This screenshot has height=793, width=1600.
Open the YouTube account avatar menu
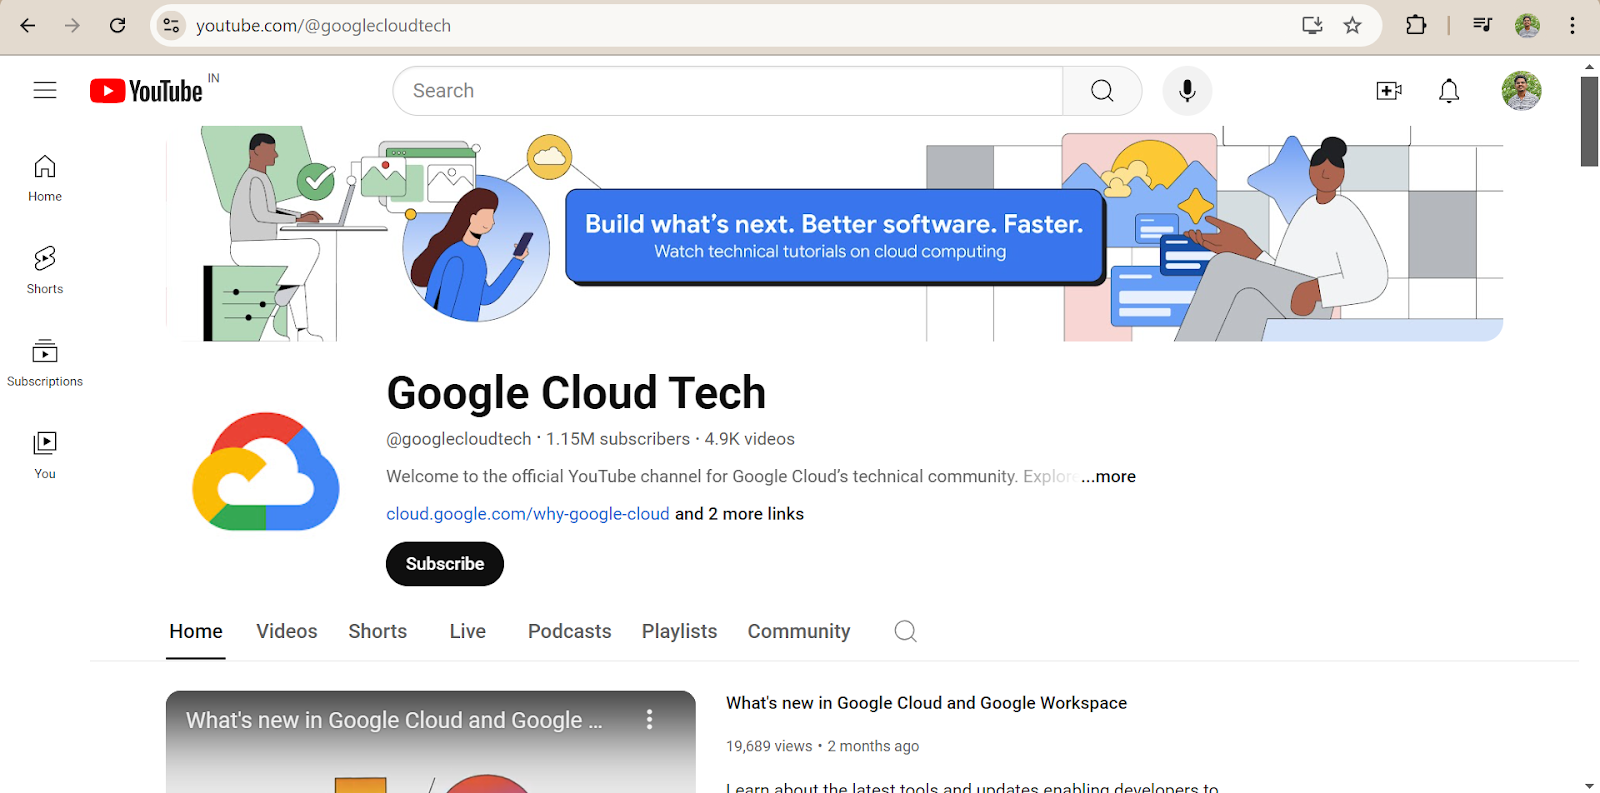[1521, 91]
